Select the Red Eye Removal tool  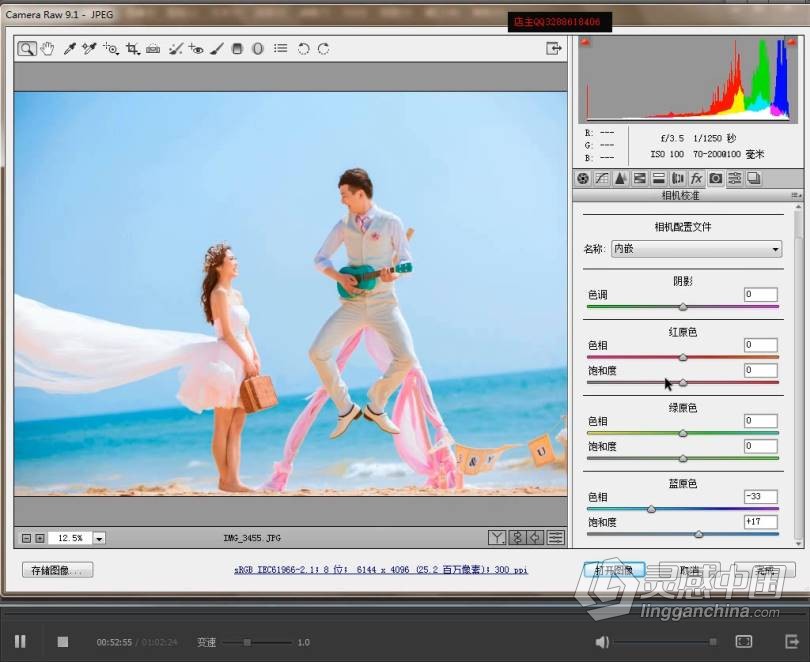[x=196, y=49]
